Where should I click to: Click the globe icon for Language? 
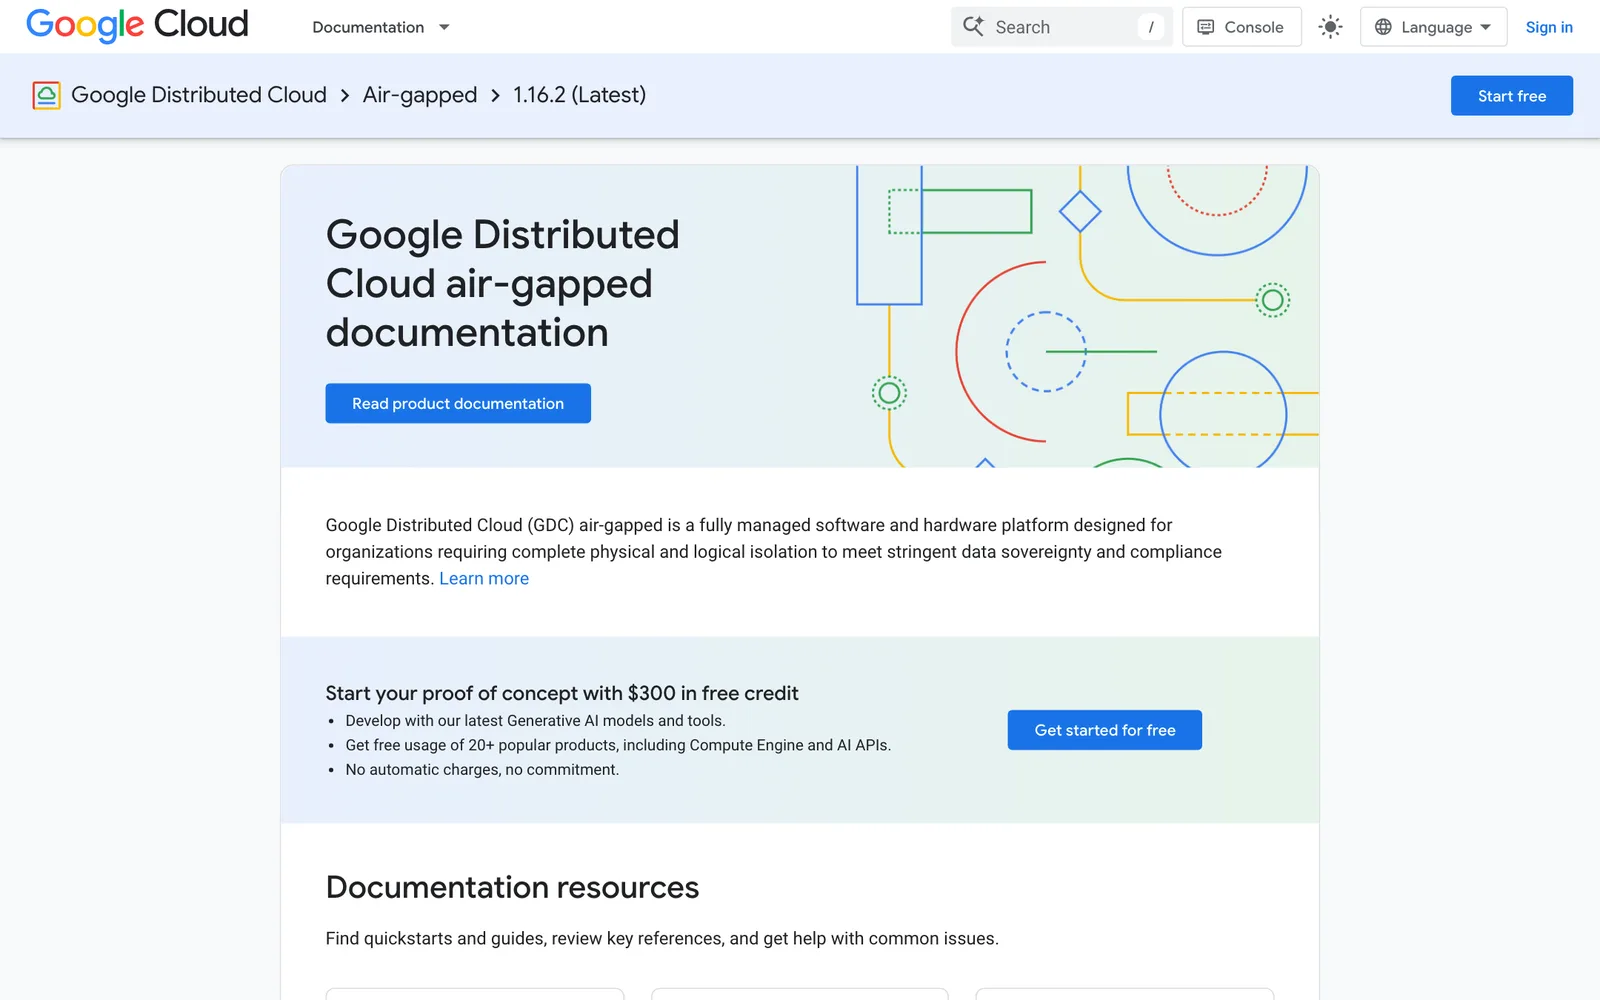(x=1383, y=27)
